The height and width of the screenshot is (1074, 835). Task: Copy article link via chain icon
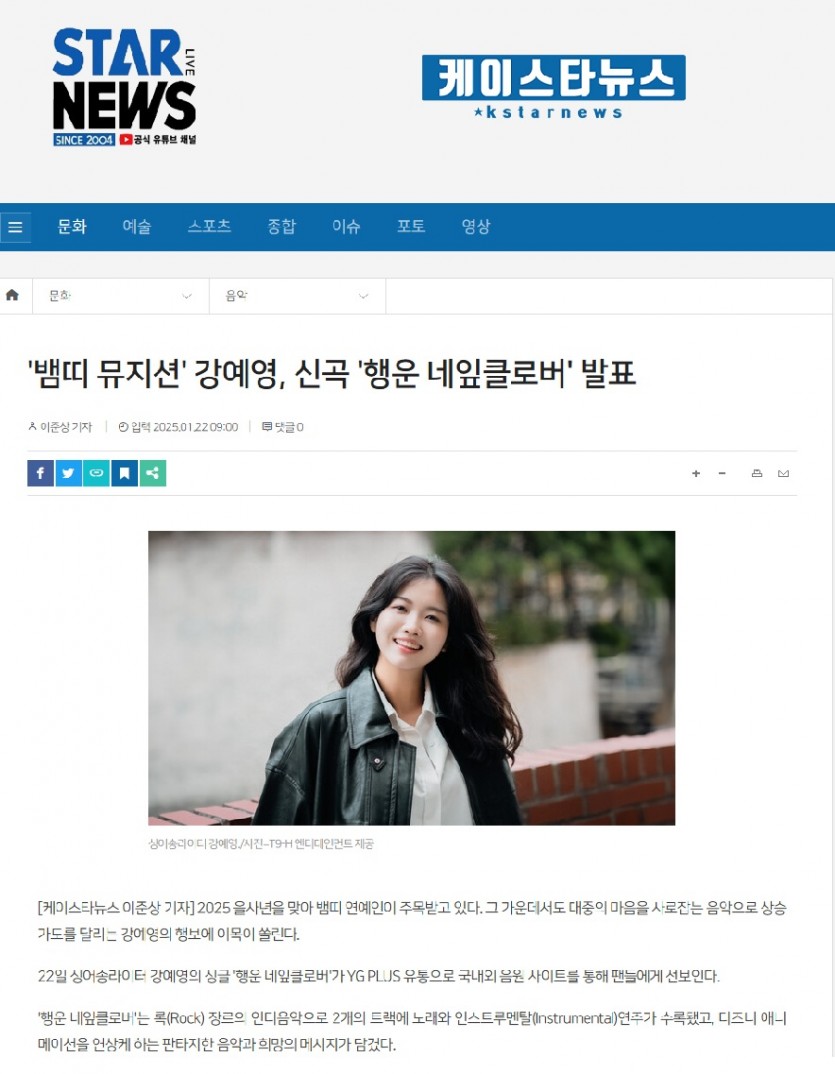97,473
